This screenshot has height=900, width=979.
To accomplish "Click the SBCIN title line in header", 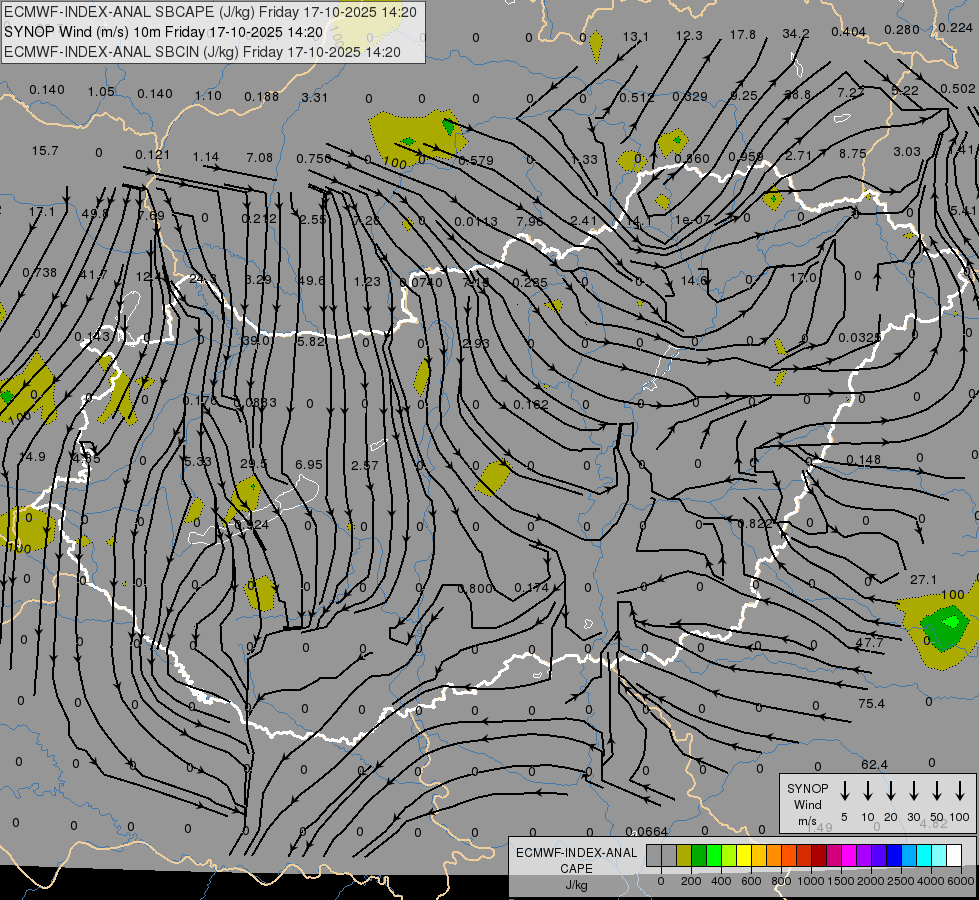I will click(202, 52).
